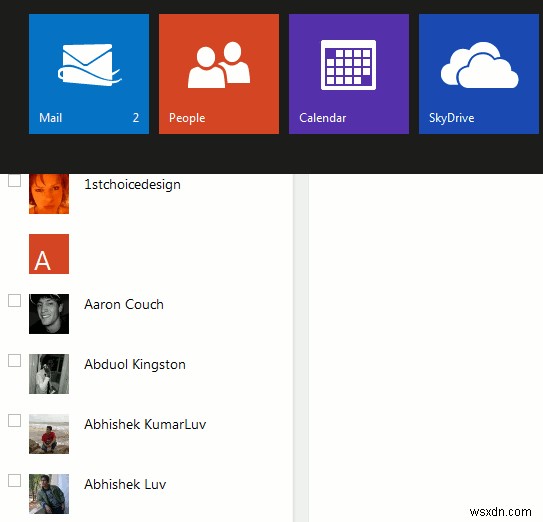Click the contact list vertical scrollbar
This screenshot has width=543, height=522.
click(301, 348)
